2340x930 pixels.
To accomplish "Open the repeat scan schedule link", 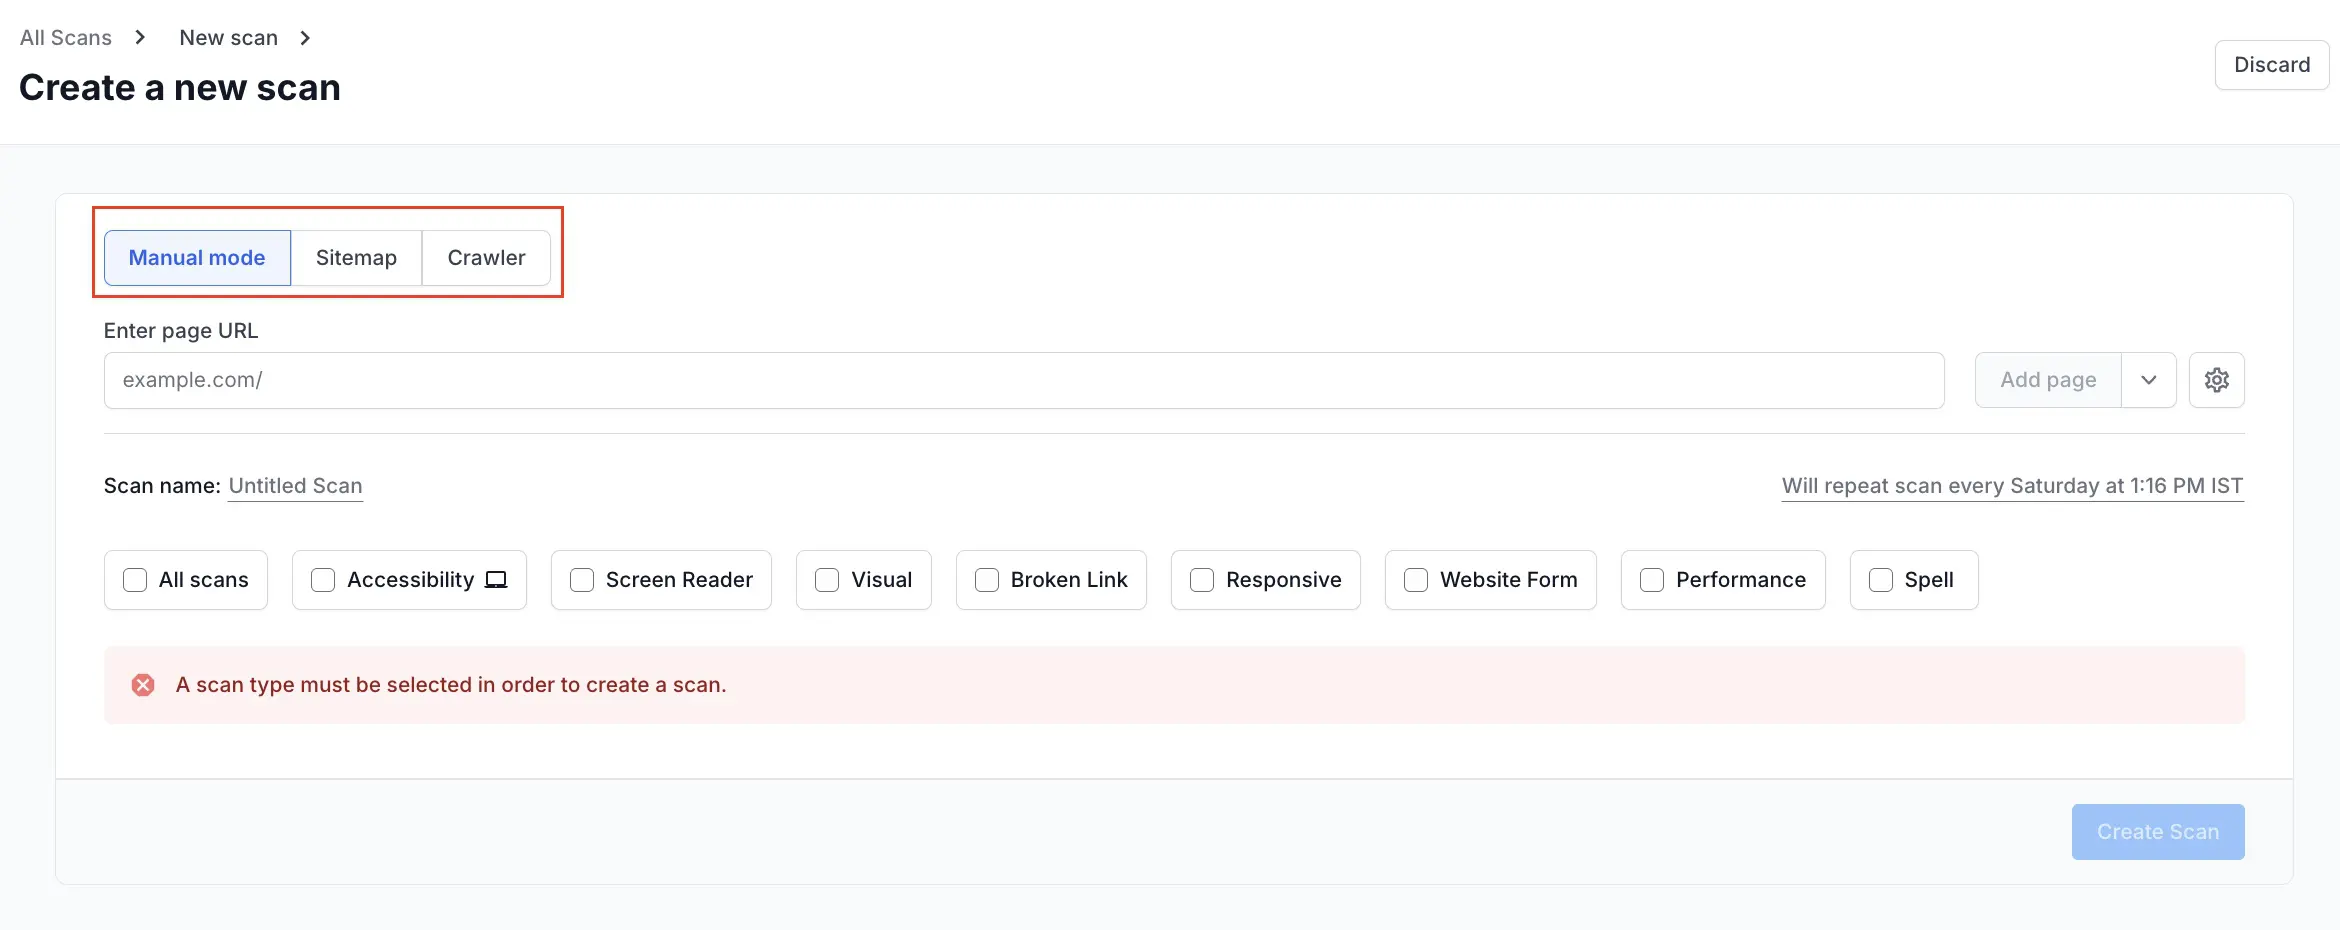I will (2012, 486).
